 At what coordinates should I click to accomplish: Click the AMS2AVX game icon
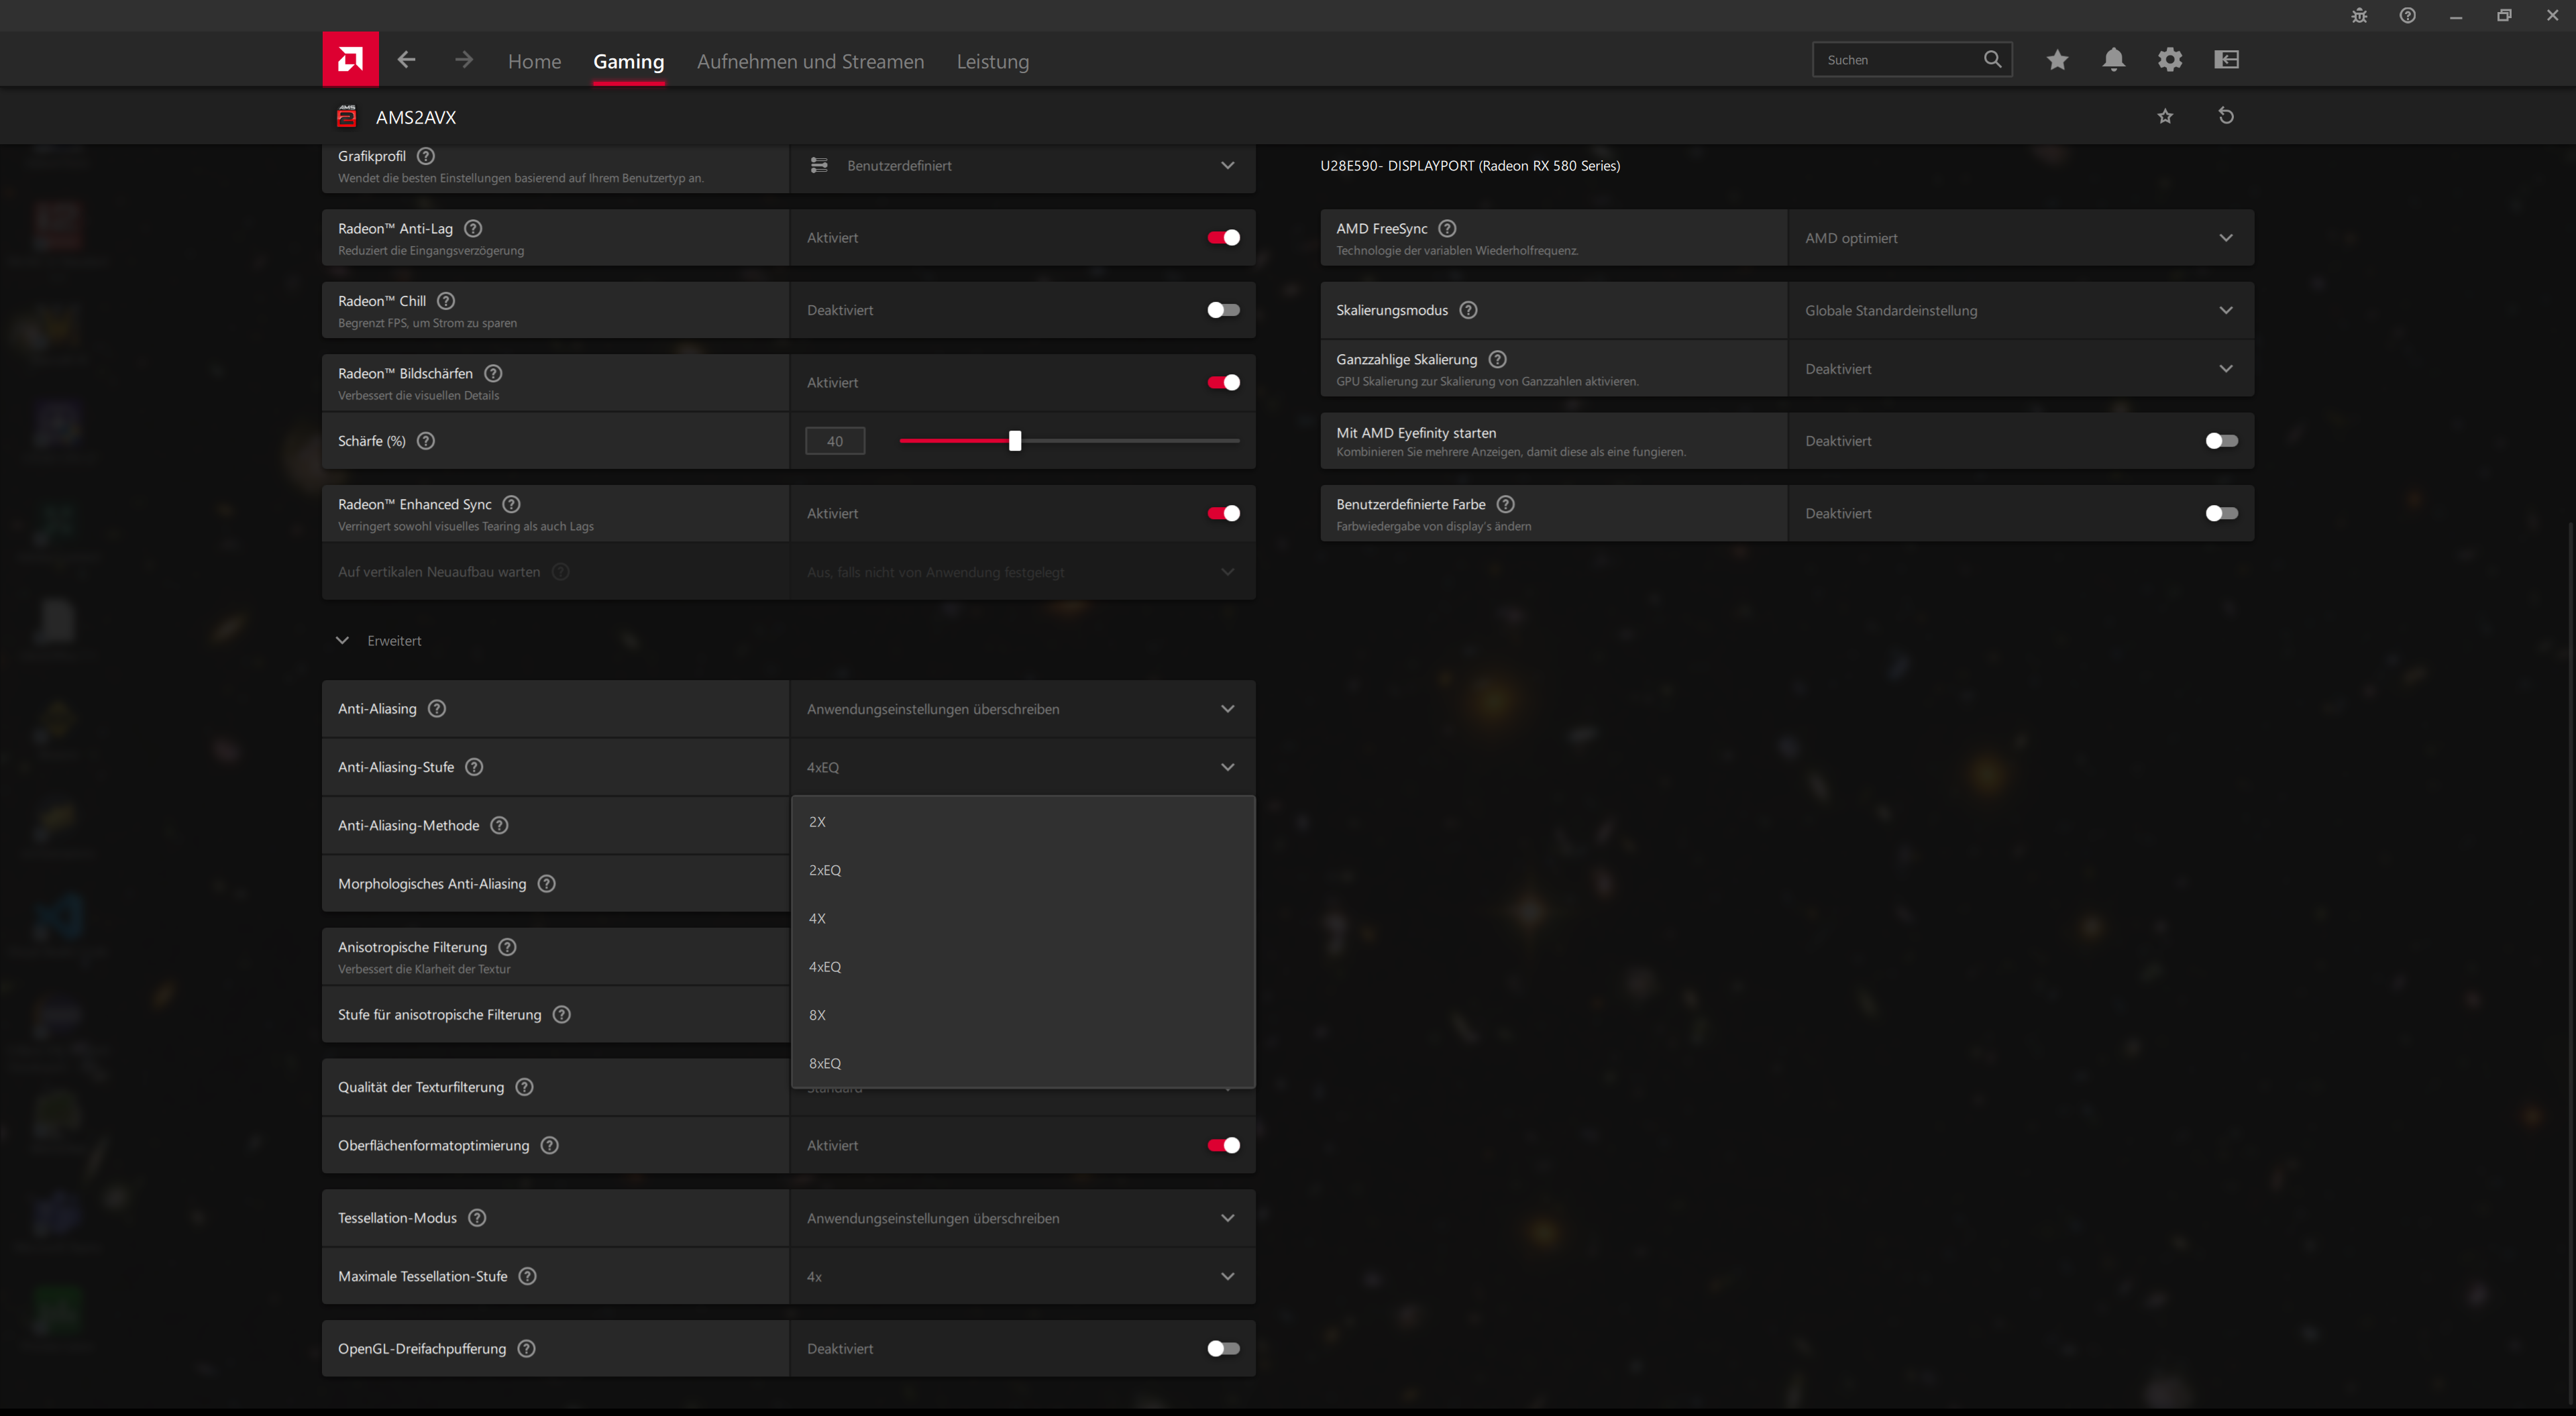tap(347, 117)
